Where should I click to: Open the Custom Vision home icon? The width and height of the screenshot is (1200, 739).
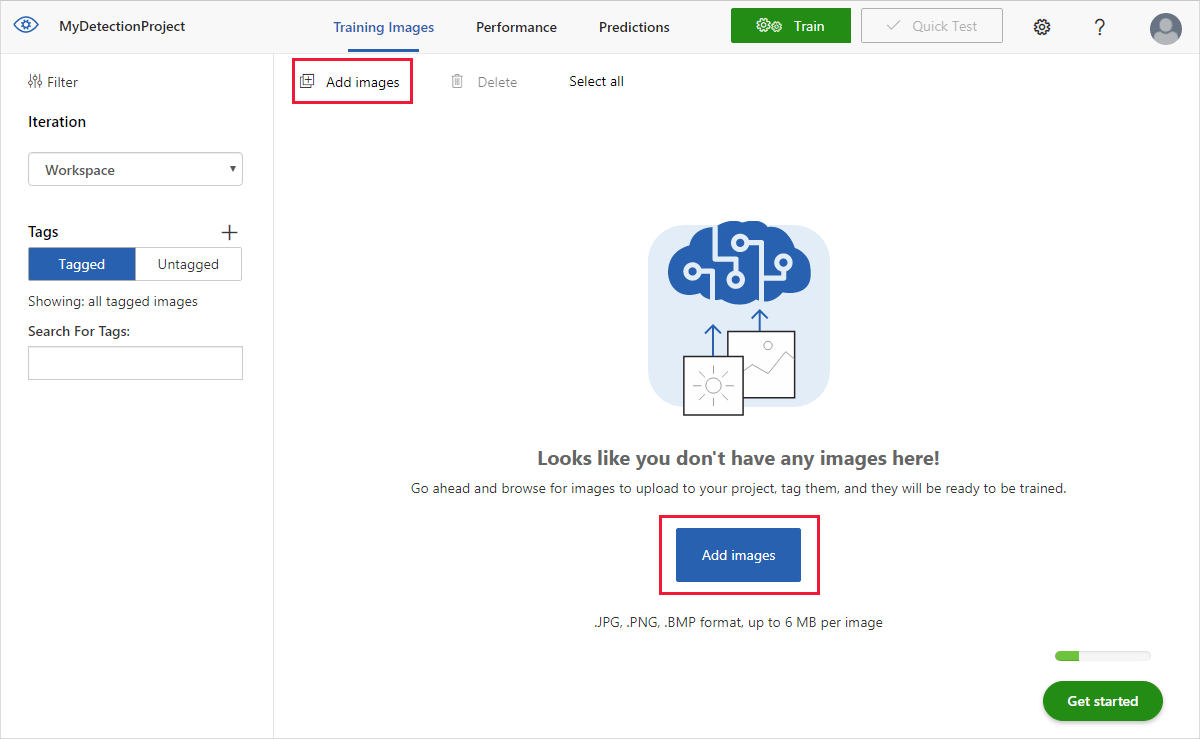pos(25,26)
